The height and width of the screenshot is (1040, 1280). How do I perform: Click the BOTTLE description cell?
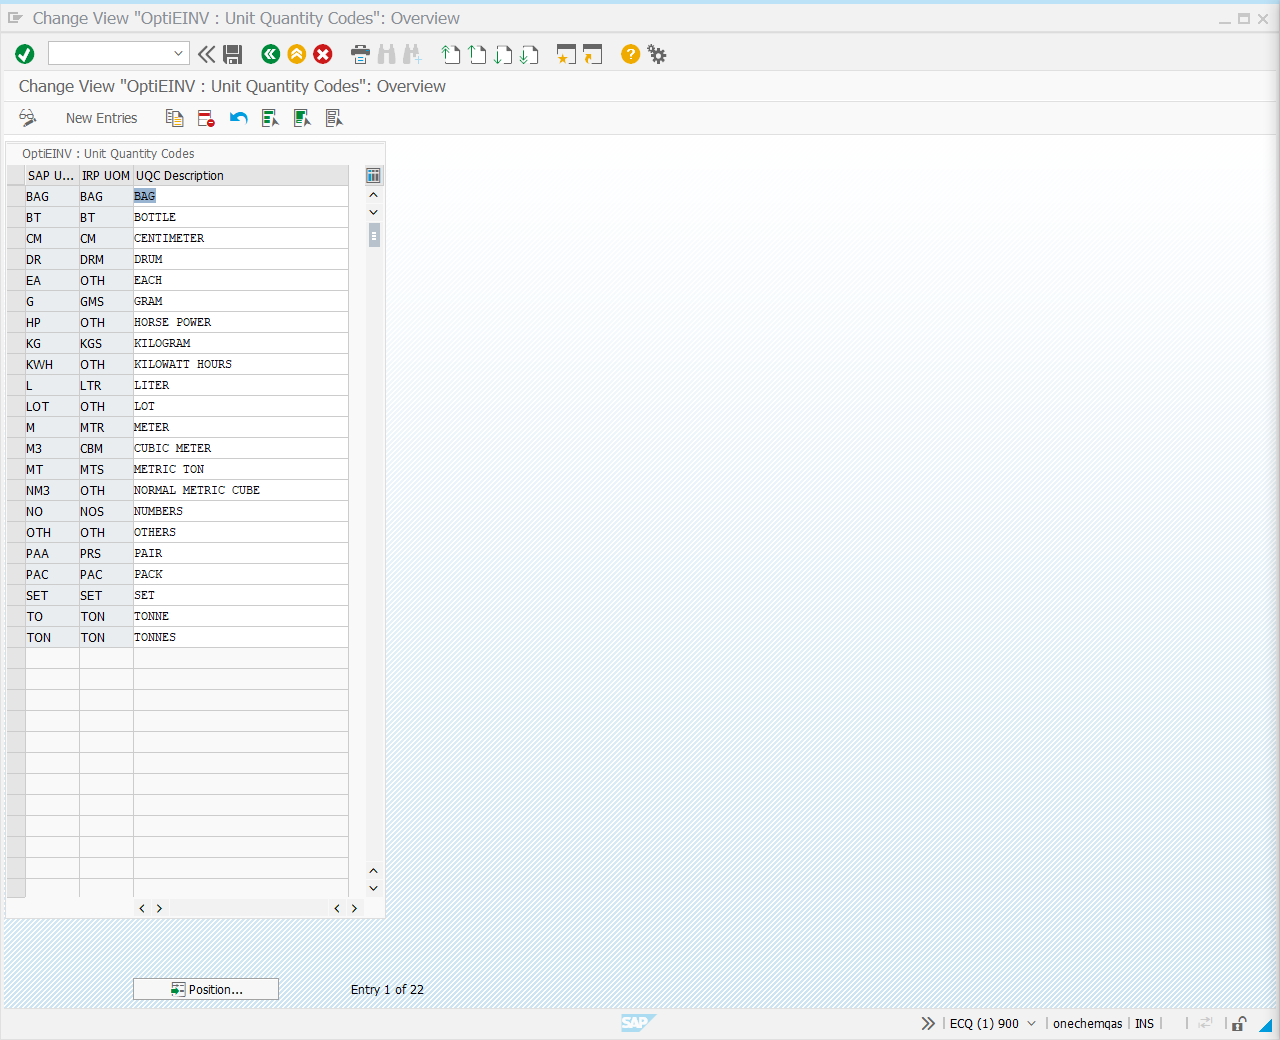click(x=240, y=217)
